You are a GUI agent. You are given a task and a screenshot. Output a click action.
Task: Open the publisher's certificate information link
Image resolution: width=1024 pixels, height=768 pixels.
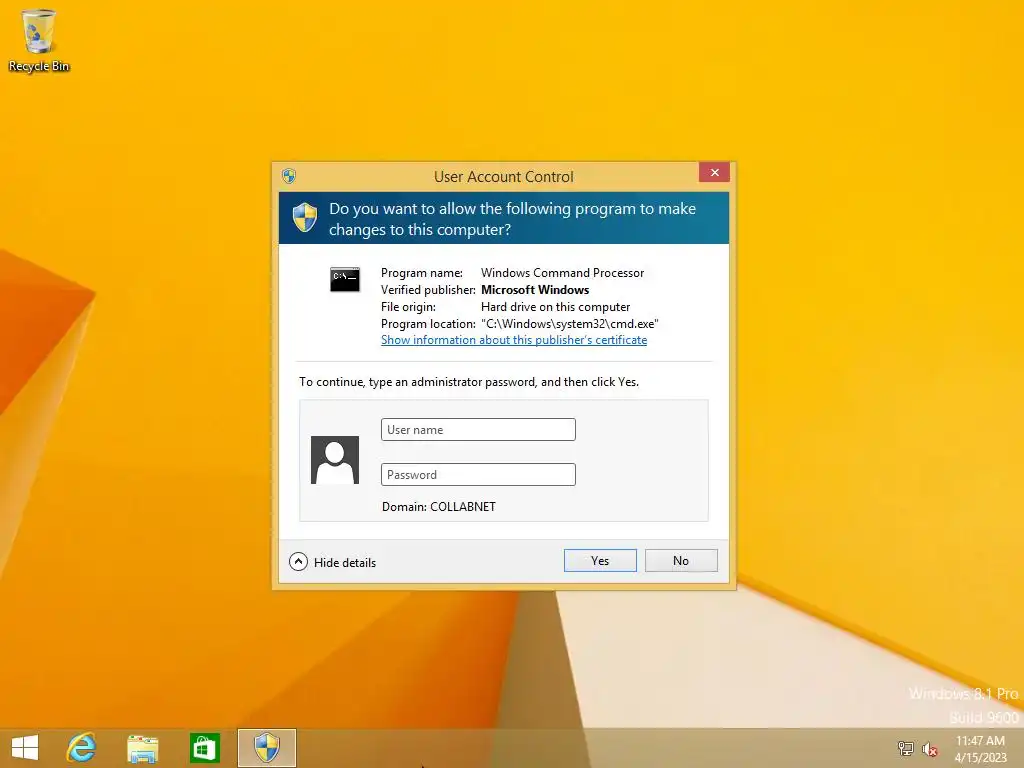click(514, 340)
